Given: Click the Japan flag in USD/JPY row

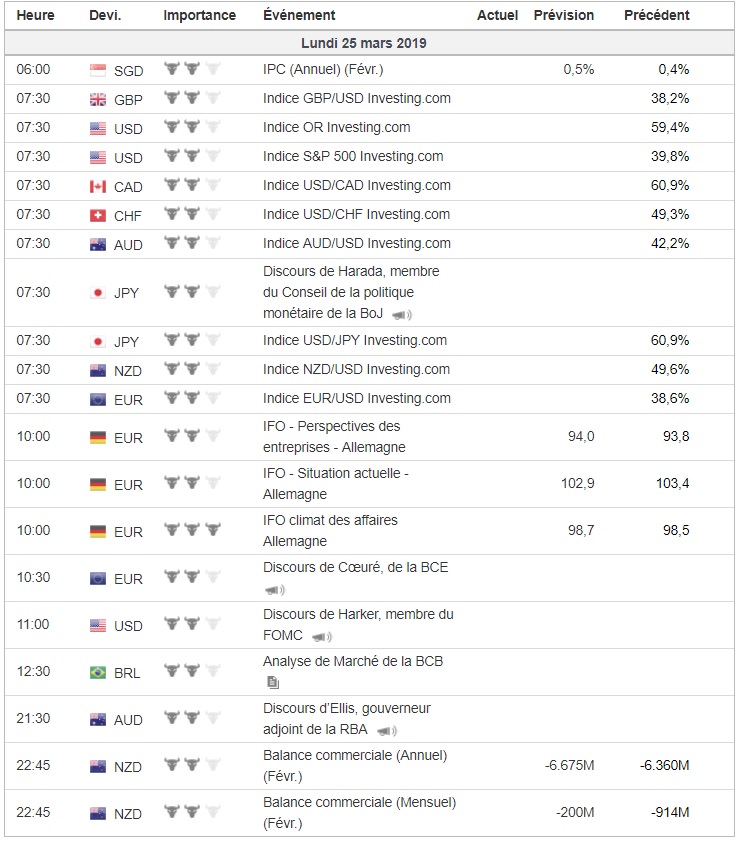Looking at the screenshot, I should [x=98, y=341].
